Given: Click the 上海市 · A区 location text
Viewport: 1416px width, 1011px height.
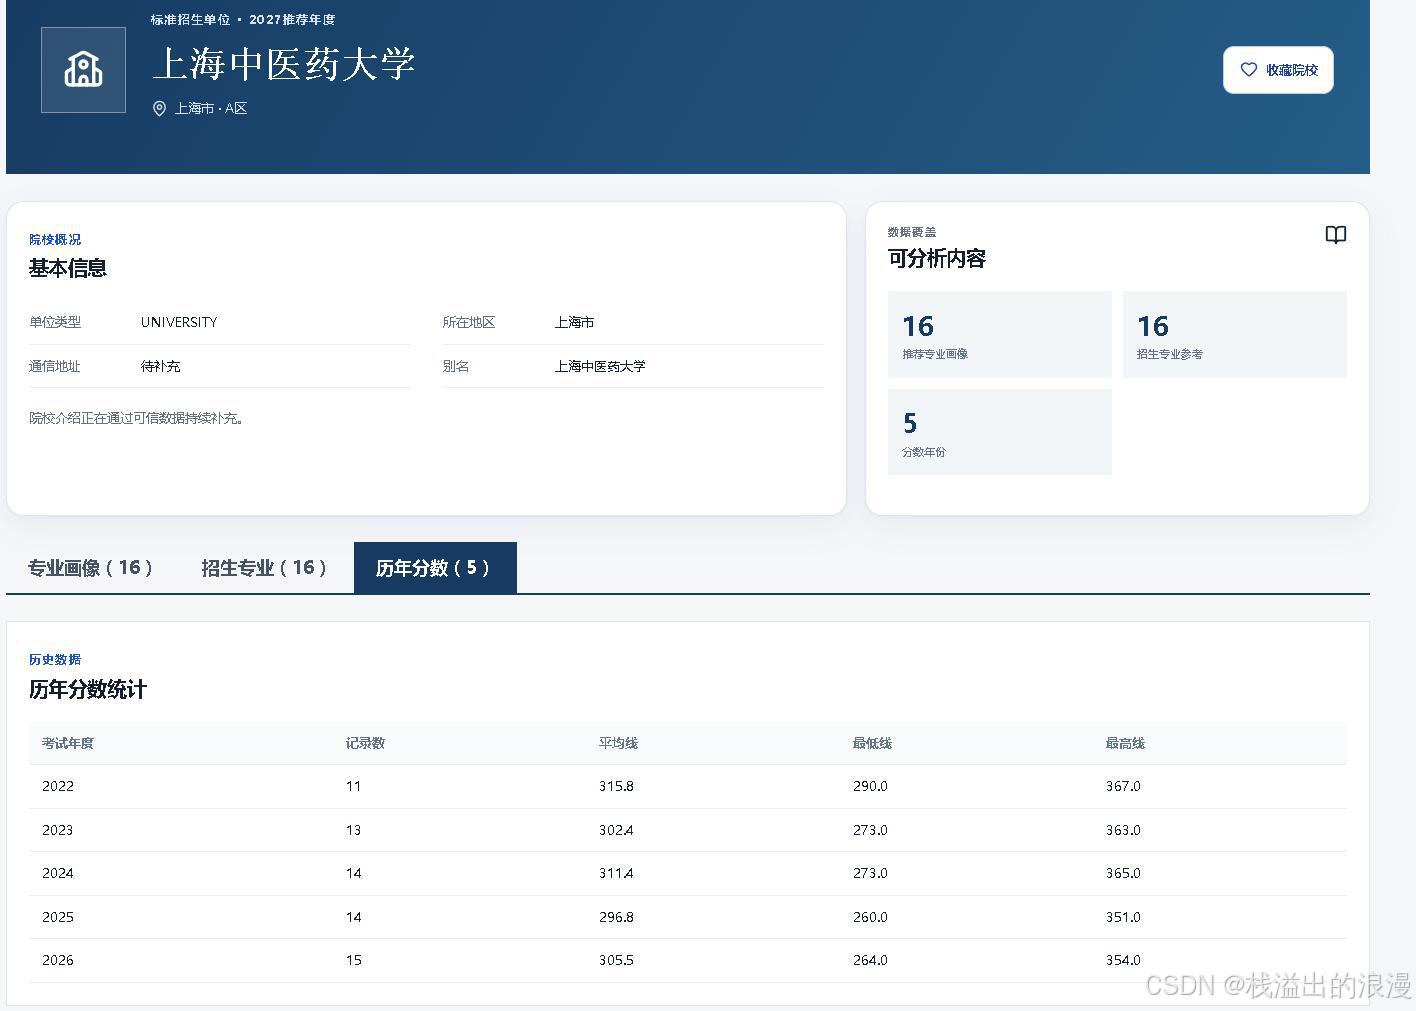Looking at the screenshot, I should (211, 108).
